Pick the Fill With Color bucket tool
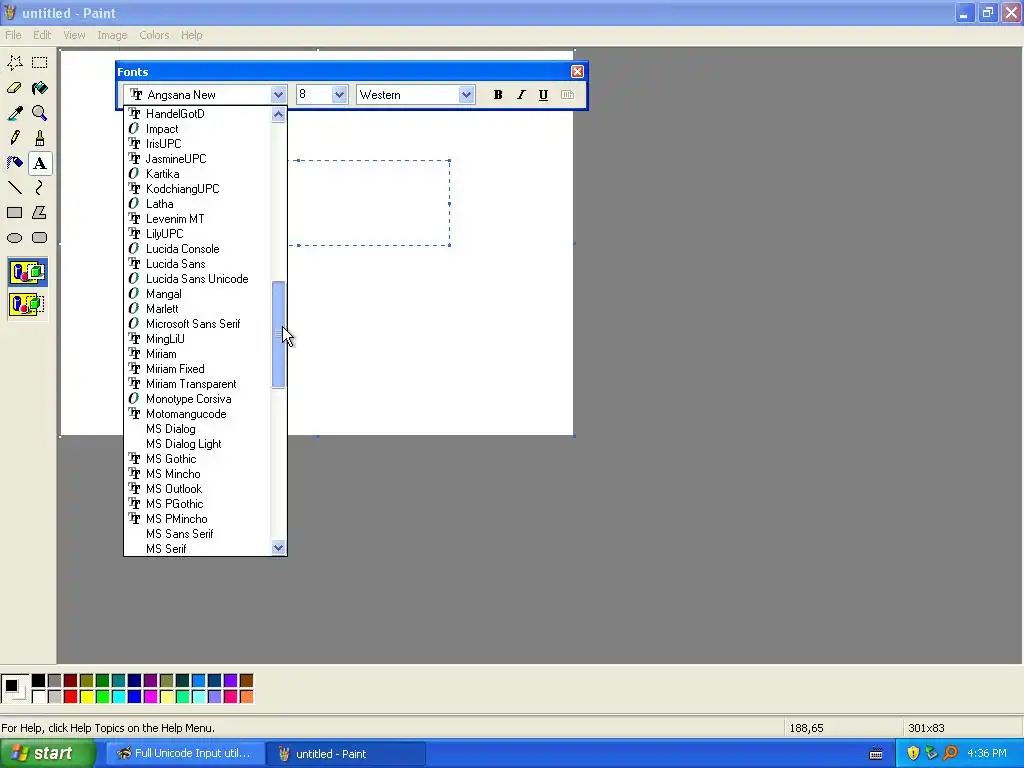Image resolution: width=1024 pixels, height=768 pixels. (40, 88)
